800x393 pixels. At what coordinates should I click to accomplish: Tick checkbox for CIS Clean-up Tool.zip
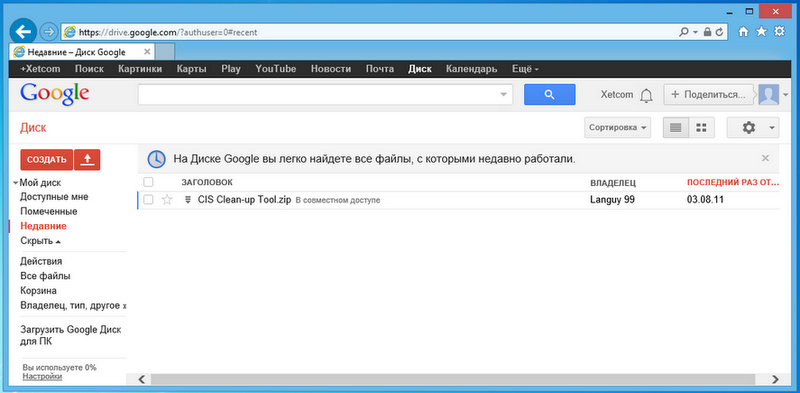coord(148,200)
